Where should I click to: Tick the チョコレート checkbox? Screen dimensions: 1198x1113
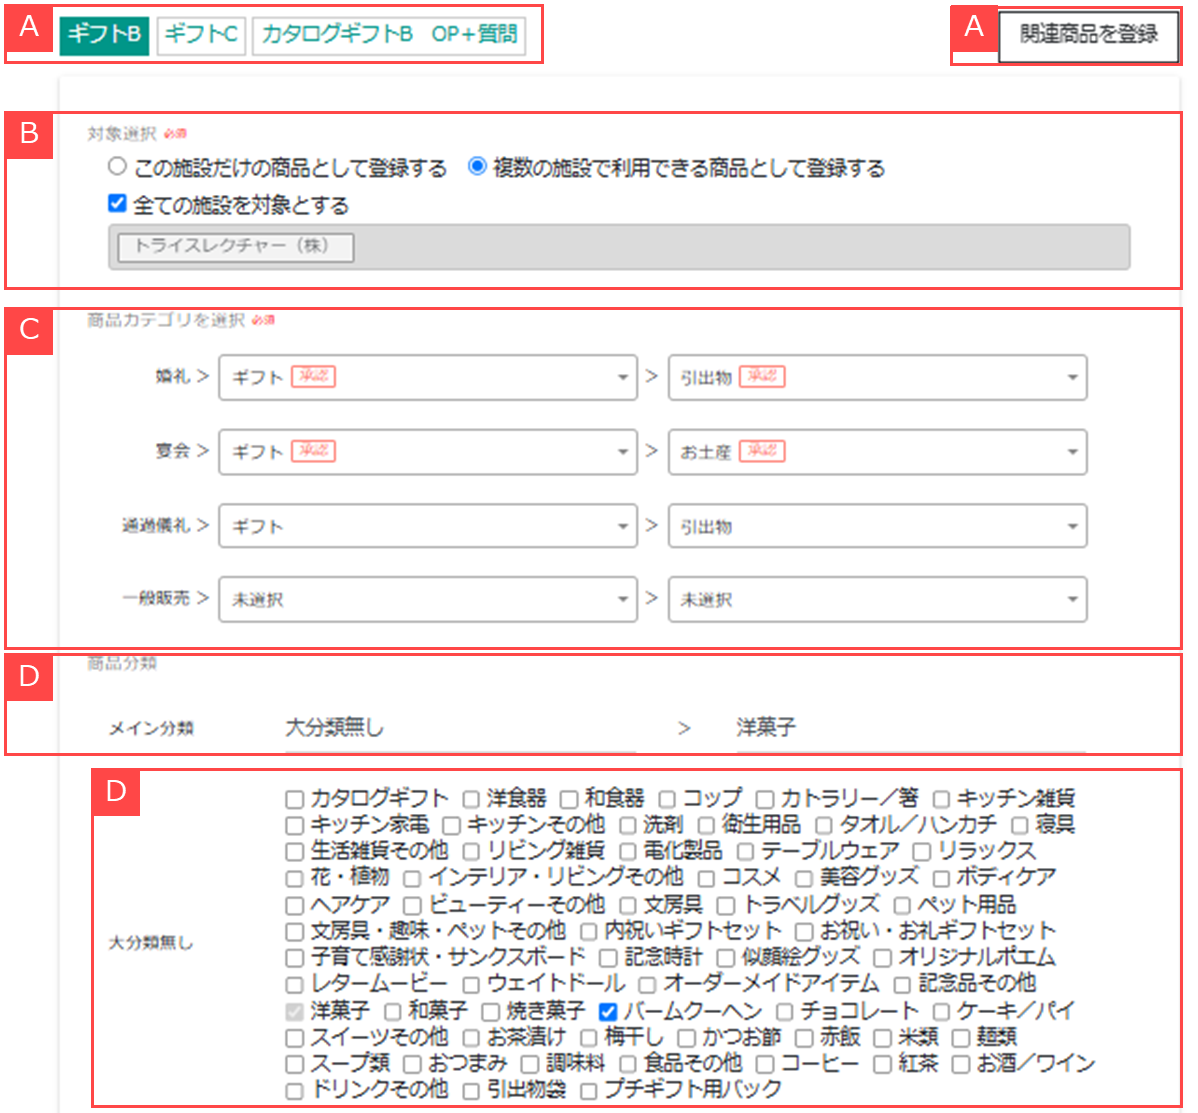click(785, 1012)
